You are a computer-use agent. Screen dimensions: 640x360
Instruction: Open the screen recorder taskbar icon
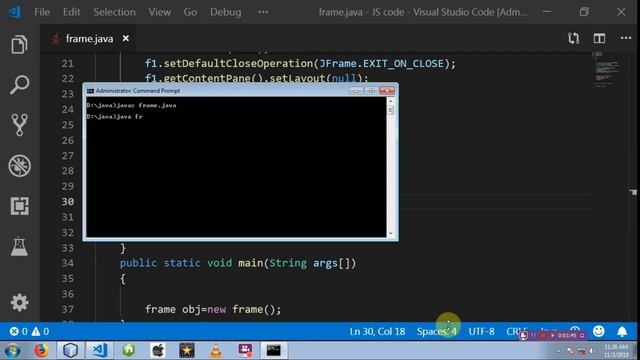coord(245,350)
